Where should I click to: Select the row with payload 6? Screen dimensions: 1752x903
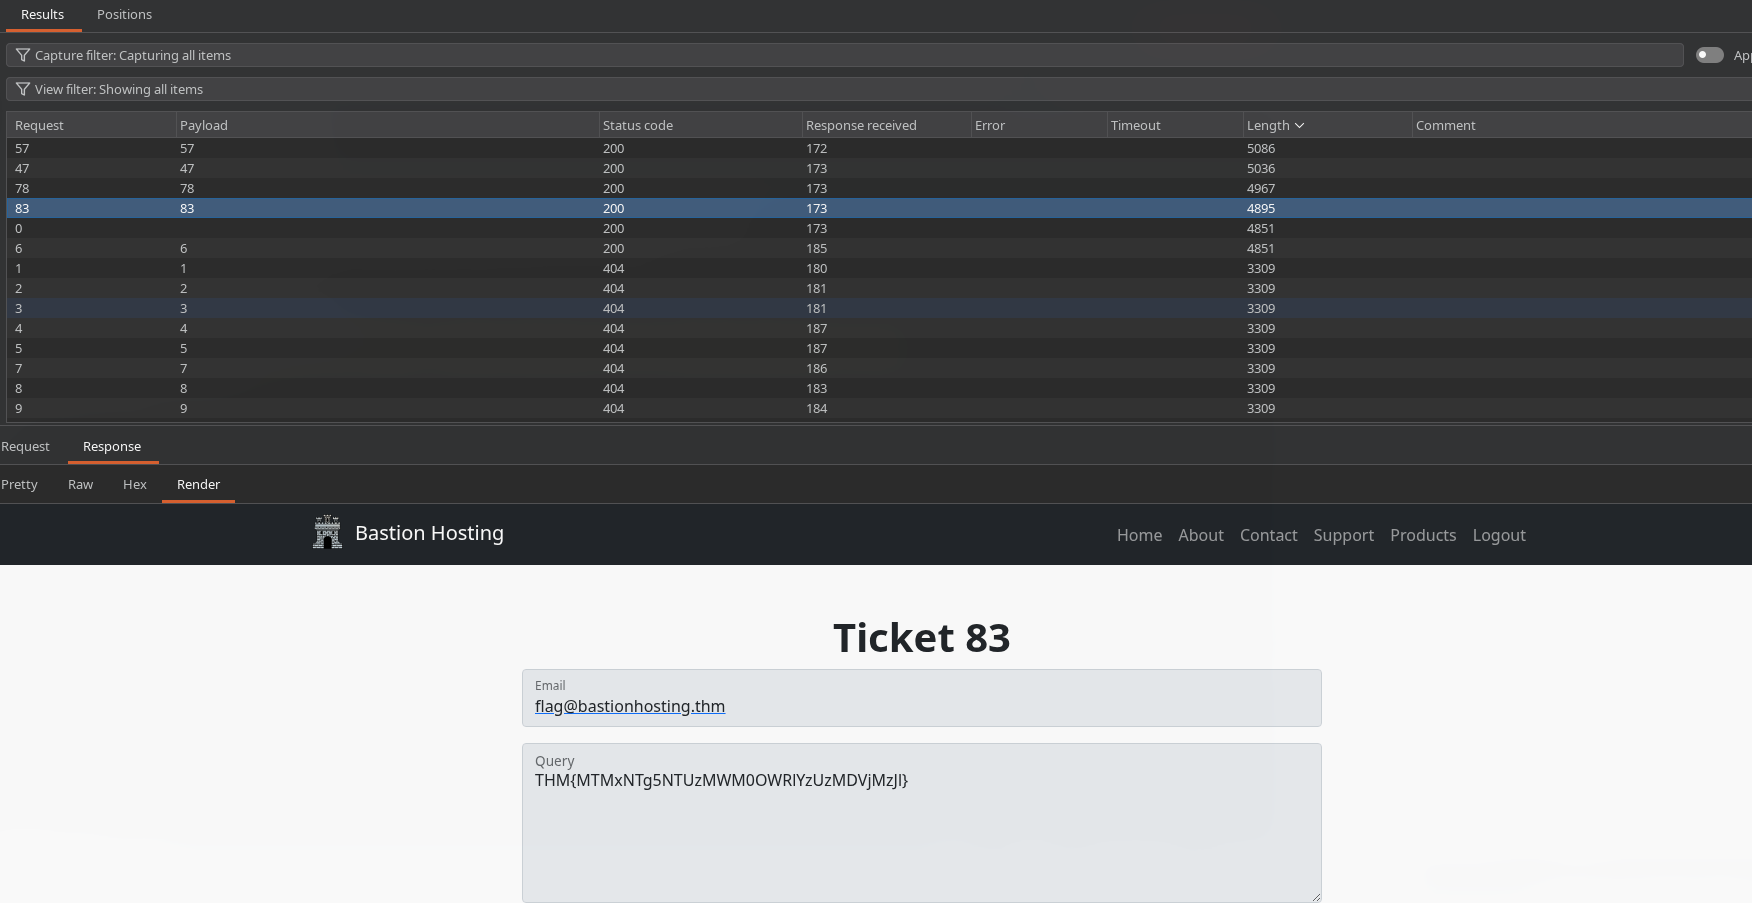click(879, 248)
